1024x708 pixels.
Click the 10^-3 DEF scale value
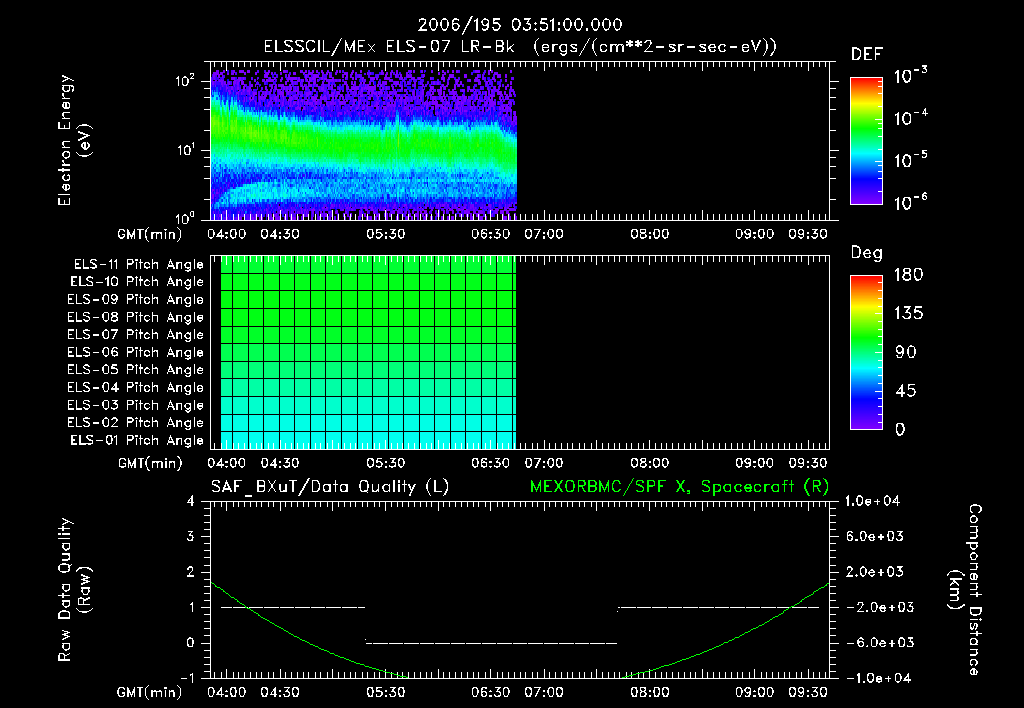click(910, 75)
